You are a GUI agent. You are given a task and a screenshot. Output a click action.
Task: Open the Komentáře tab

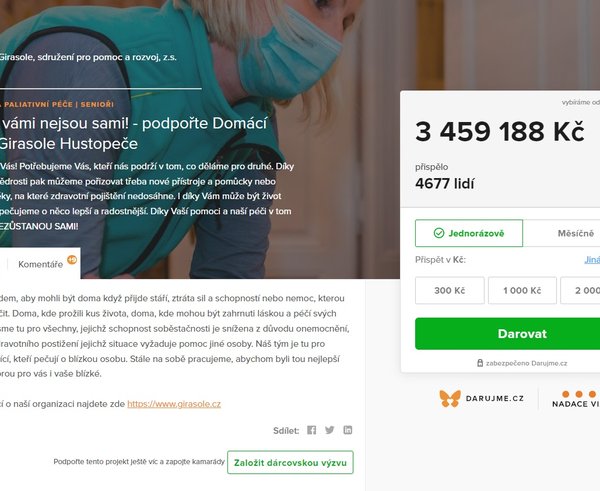pos(43,264)
